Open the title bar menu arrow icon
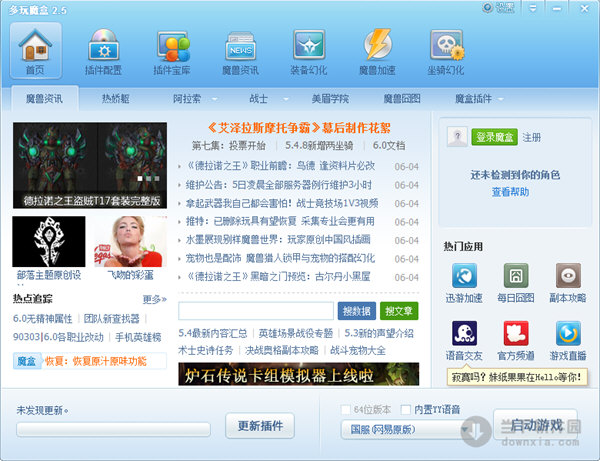This screenshot has width=600, height=461. click(533, 8)
